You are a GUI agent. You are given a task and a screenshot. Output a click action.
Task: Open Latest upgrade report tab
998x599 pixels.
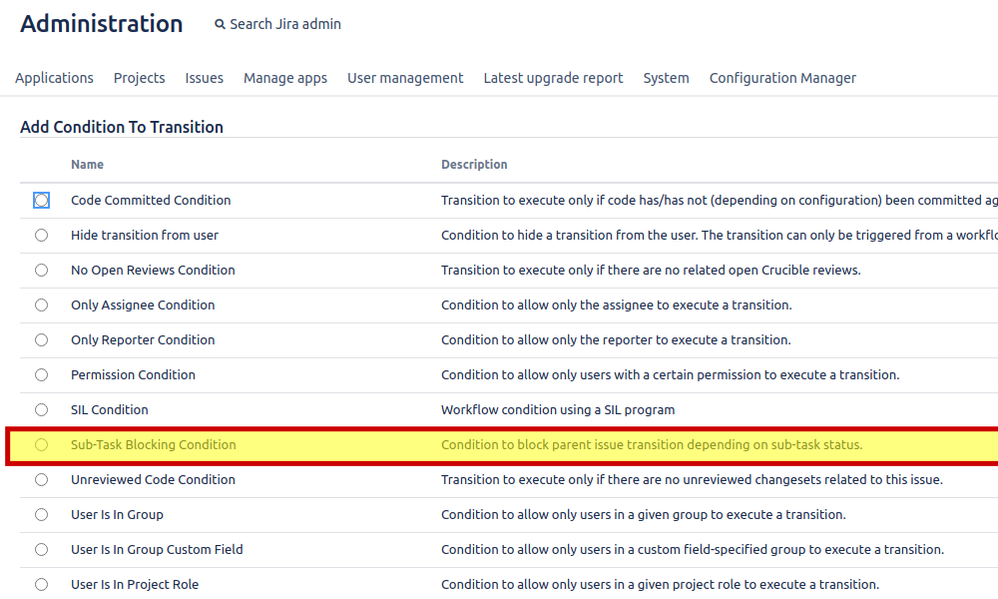(x=553, y=78)
